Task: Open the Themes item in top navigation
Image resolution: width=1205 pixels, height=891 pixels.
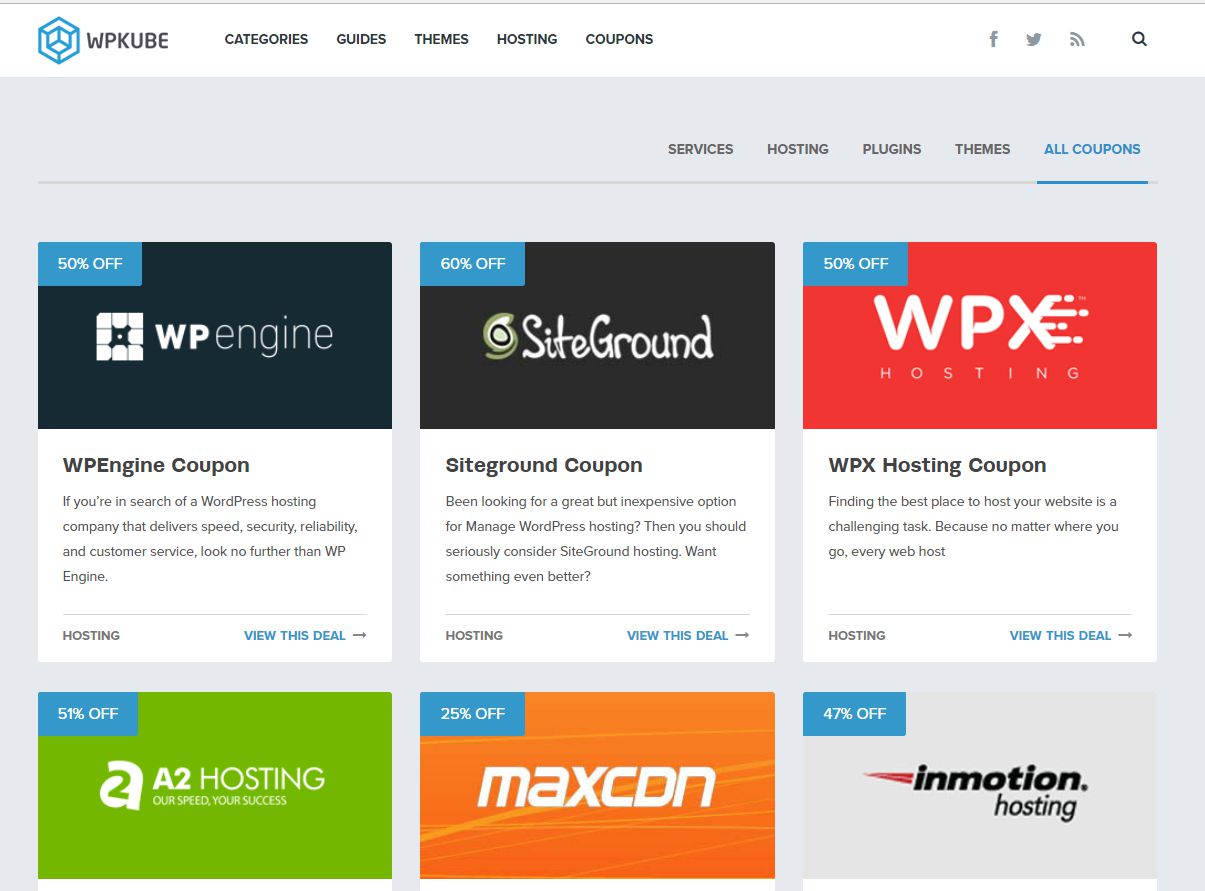Action: pyautogui.click(x=441, y=39)
